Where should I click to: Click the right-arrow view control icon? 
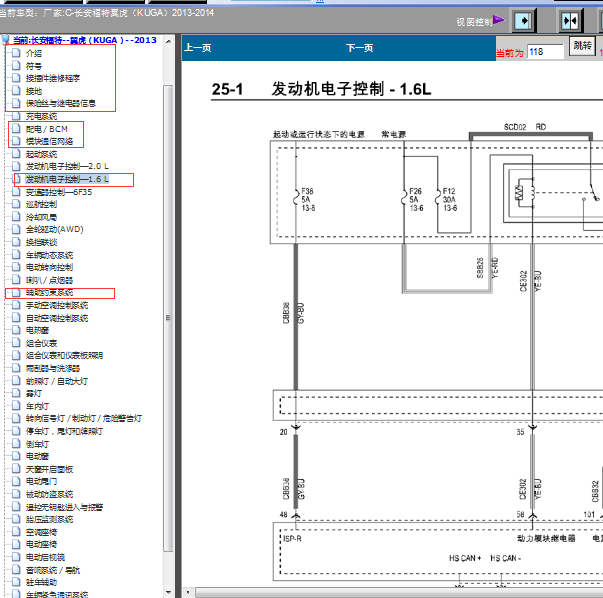point(523,20)
